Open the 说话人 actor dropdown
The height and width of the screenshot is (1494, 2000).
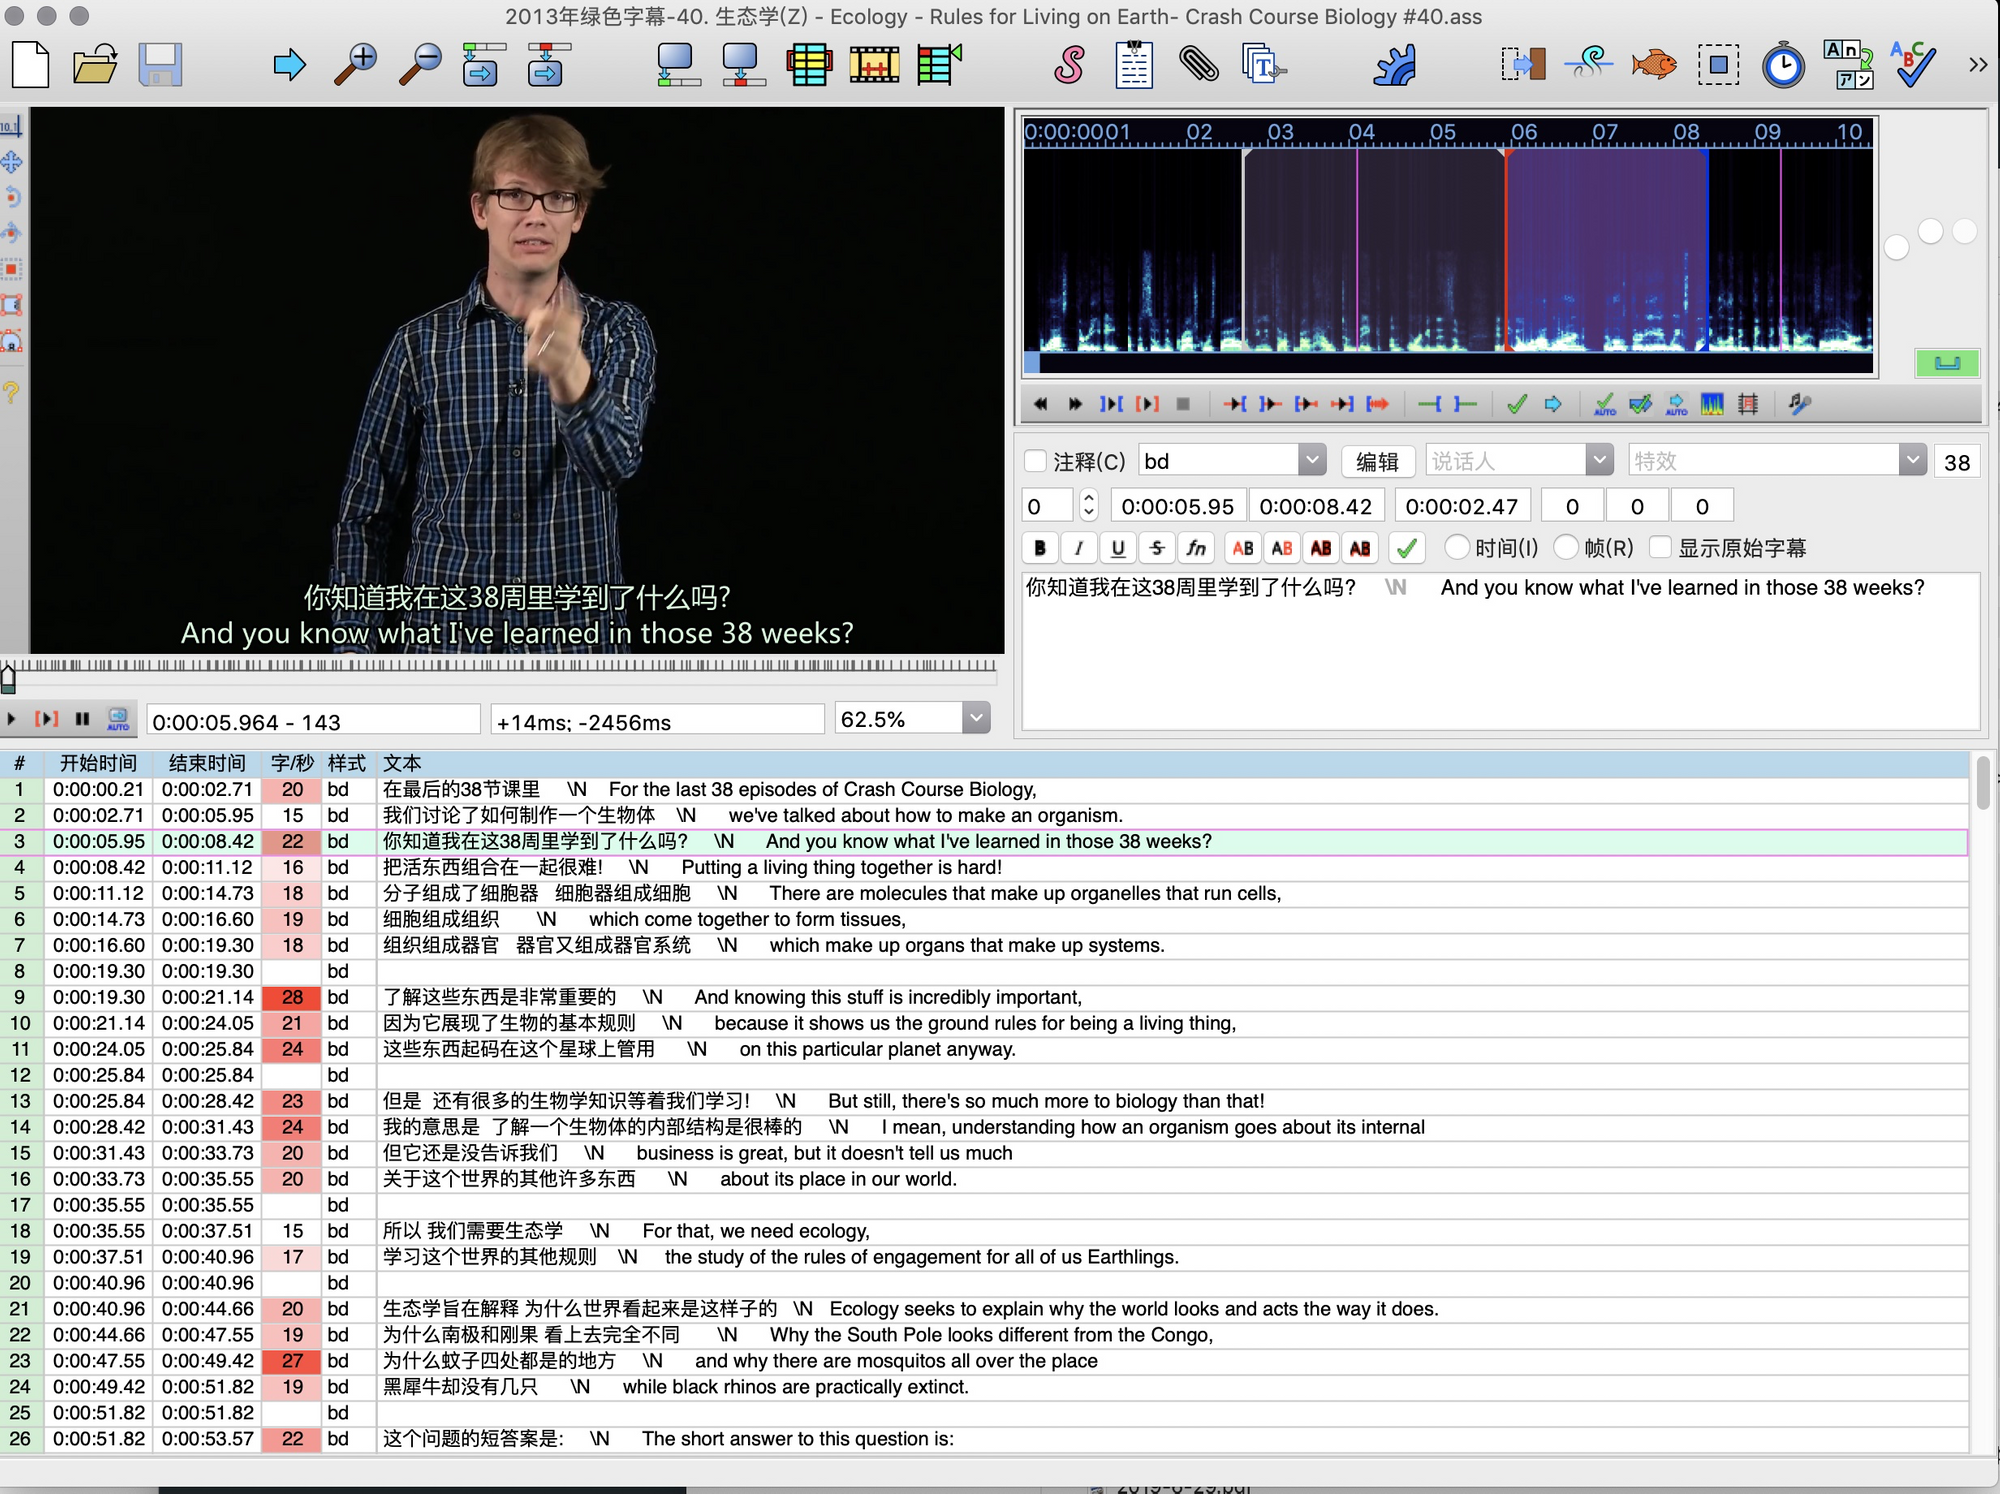[1599, 461]
